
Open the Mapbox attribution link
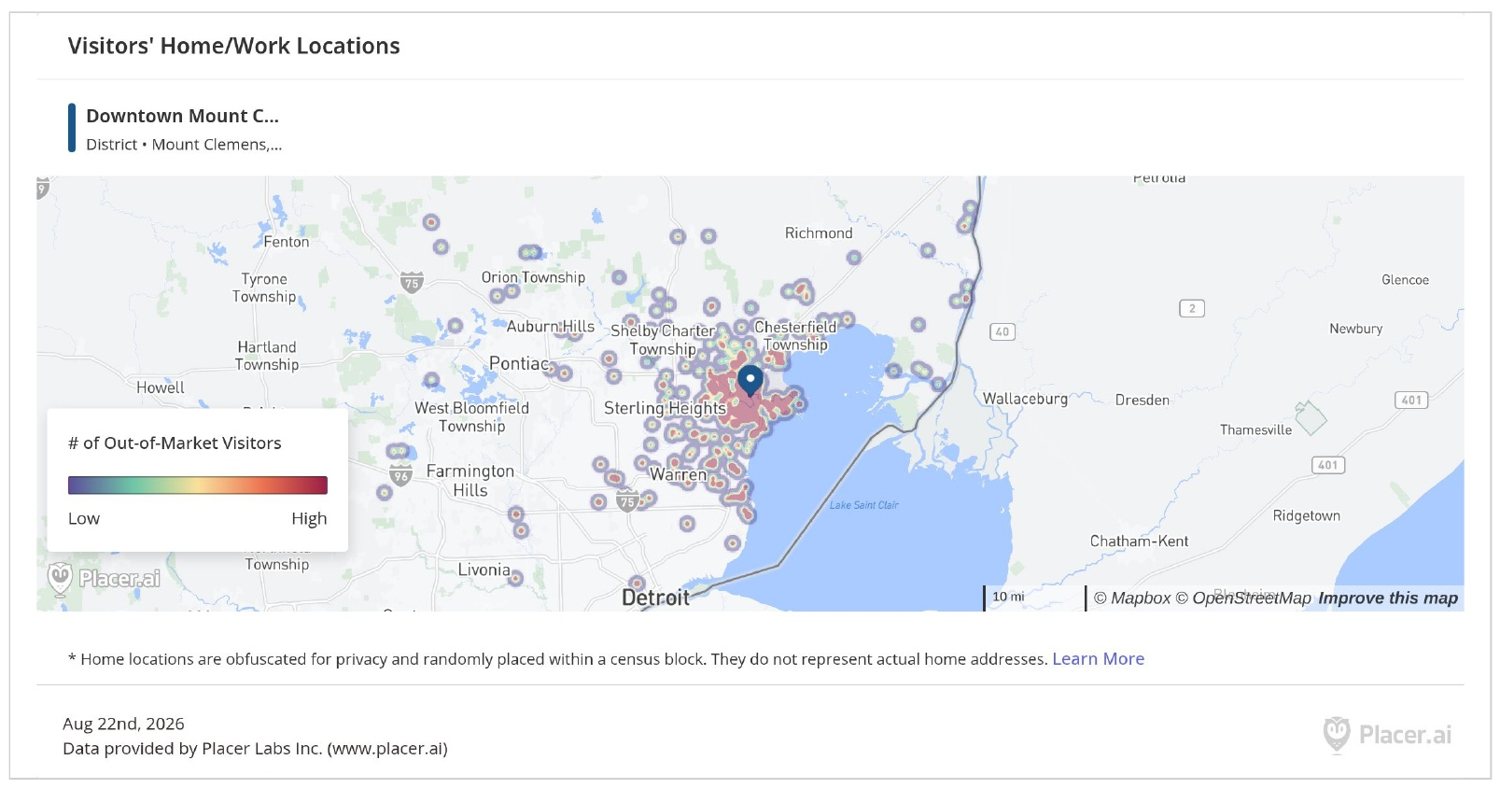pos(1132,598)
